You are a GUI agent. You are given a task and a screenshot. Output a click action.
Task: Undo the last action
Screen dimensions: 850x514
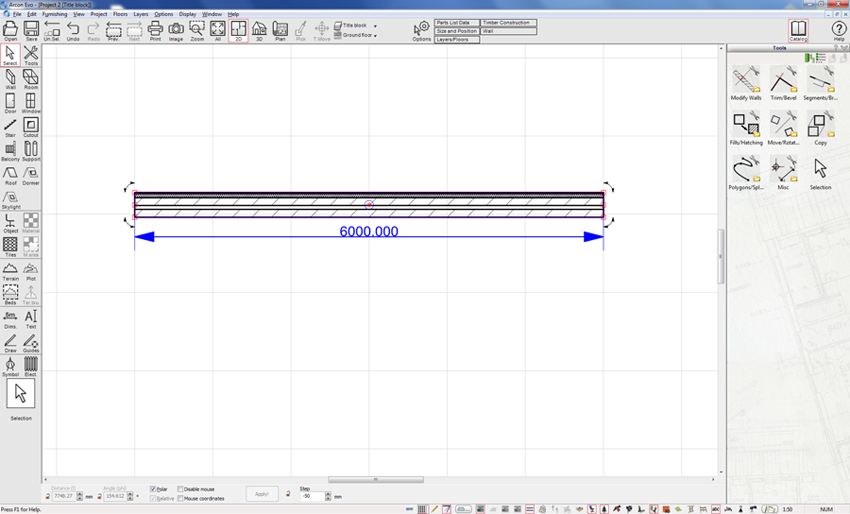[x=73, y=31]
